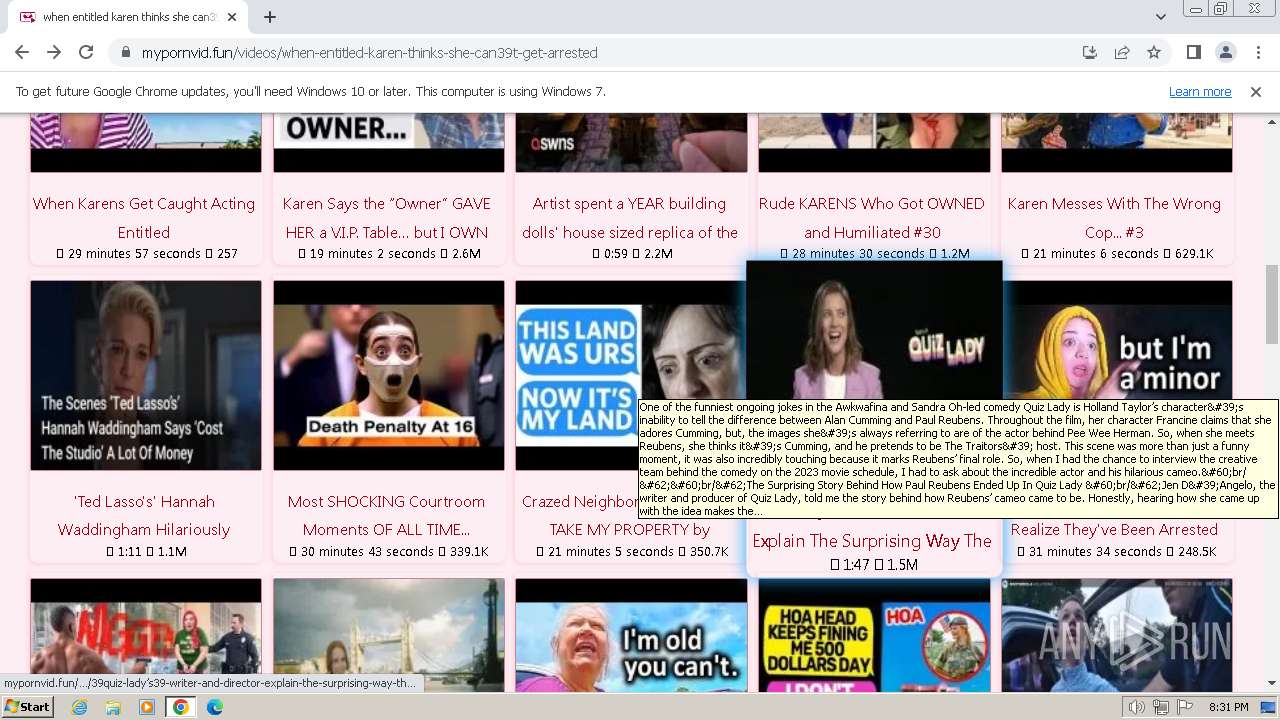
Task: Open 'Ted Lasso's Hannah Waddingham Hilariously' title
Action: click(144, 515)
